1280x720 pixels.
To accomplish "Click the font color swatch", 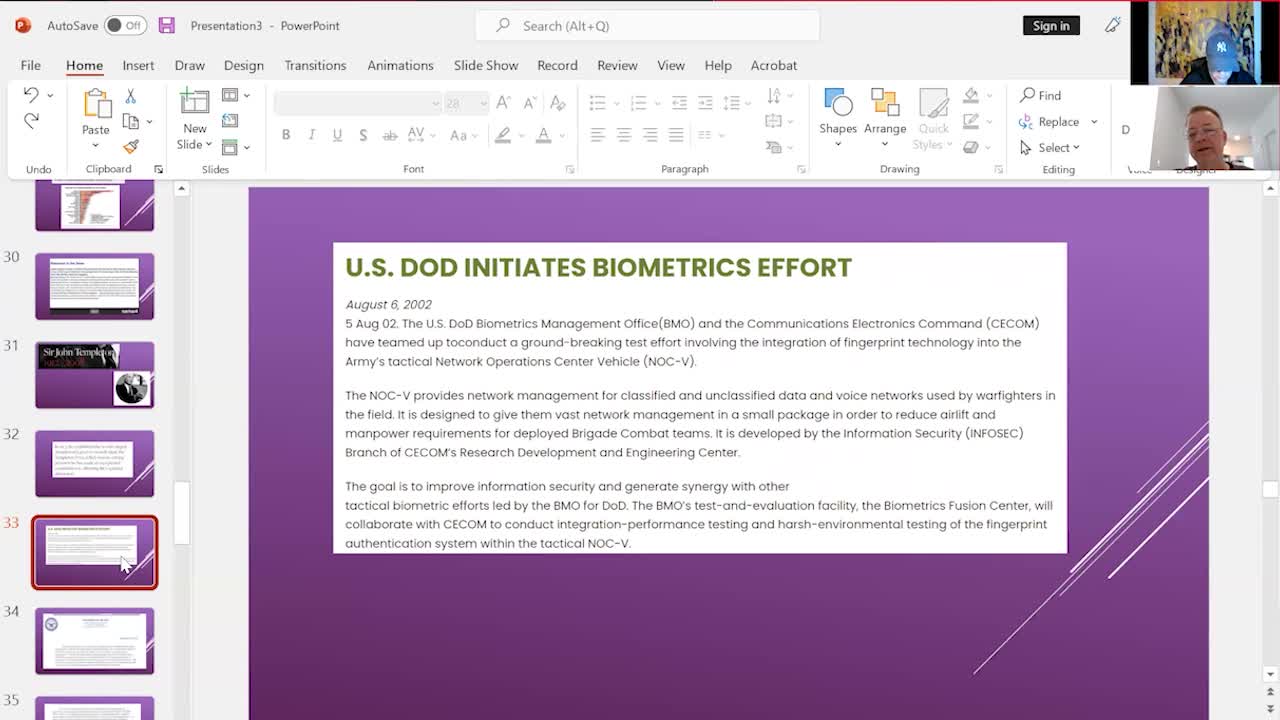I will [x=544, y=135].
